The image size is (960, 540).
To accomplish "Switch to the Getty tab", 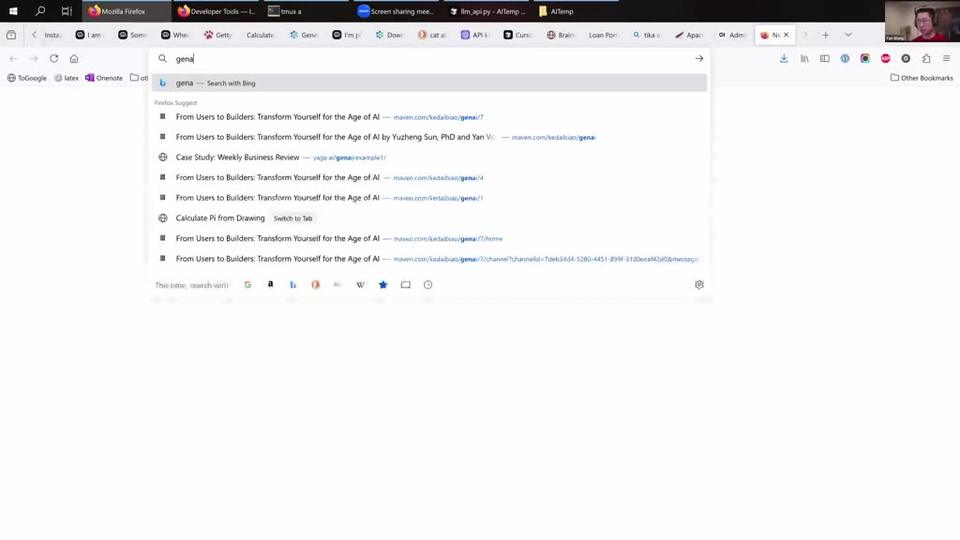I will coord(219,35).
